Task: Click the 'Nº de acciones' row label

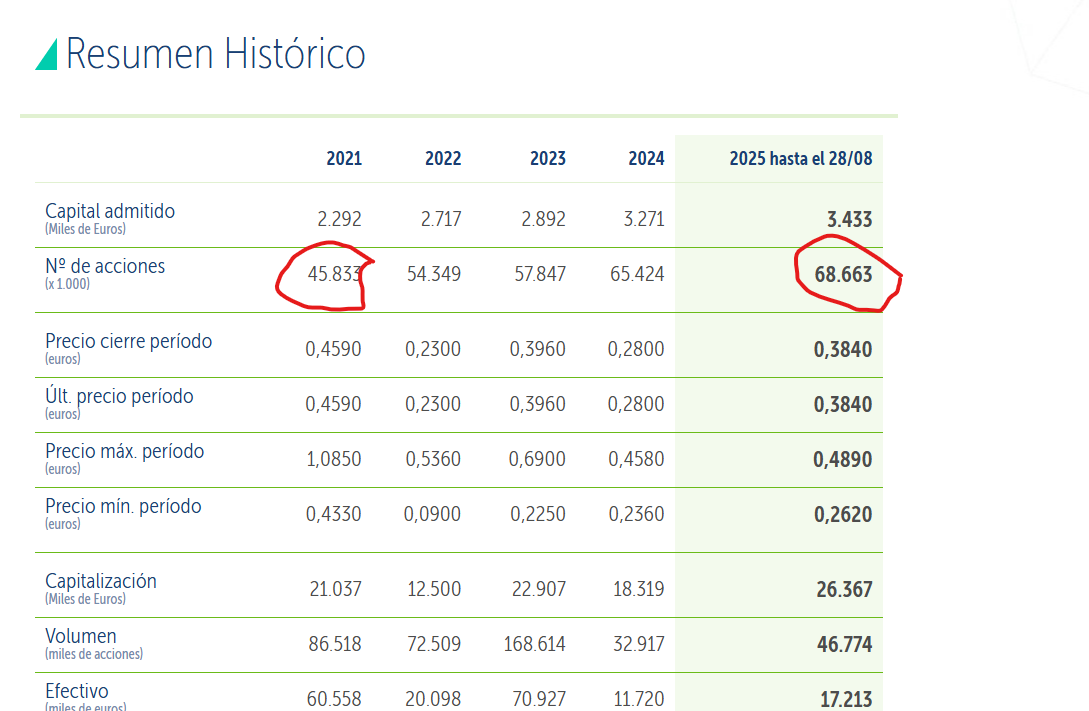Action: point(105,266)
